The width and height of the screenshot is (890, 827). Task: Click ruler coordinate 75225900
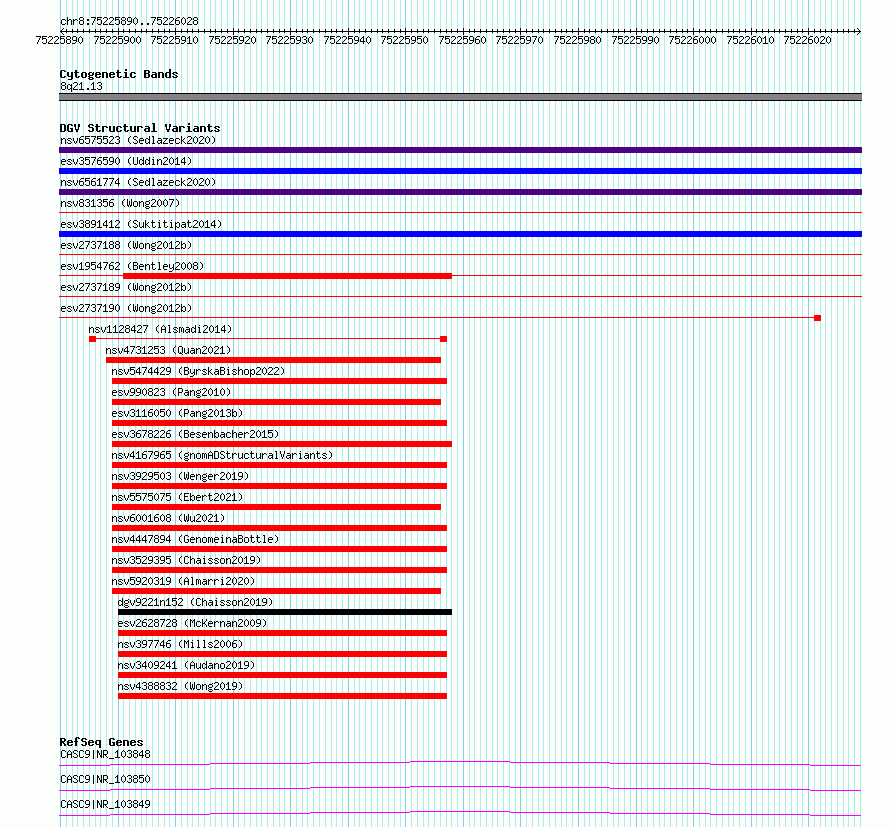tap(117, 40)
